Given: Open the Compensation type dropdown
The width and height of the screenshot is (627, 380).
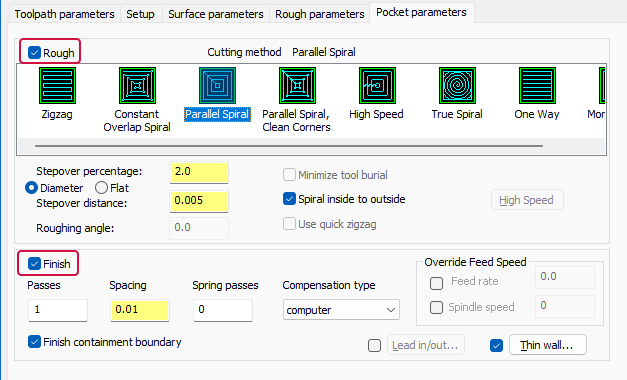Looking at the screenshot, I should (341, 310).
